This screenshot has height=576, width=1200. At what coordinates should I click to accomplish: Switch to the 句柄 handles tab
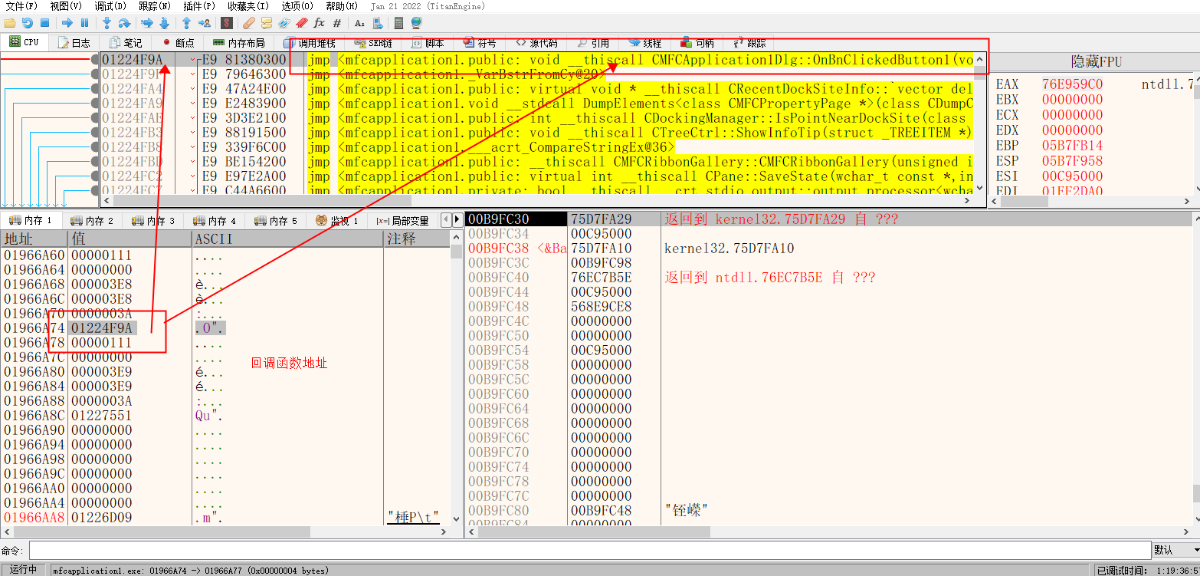[697, 43]
